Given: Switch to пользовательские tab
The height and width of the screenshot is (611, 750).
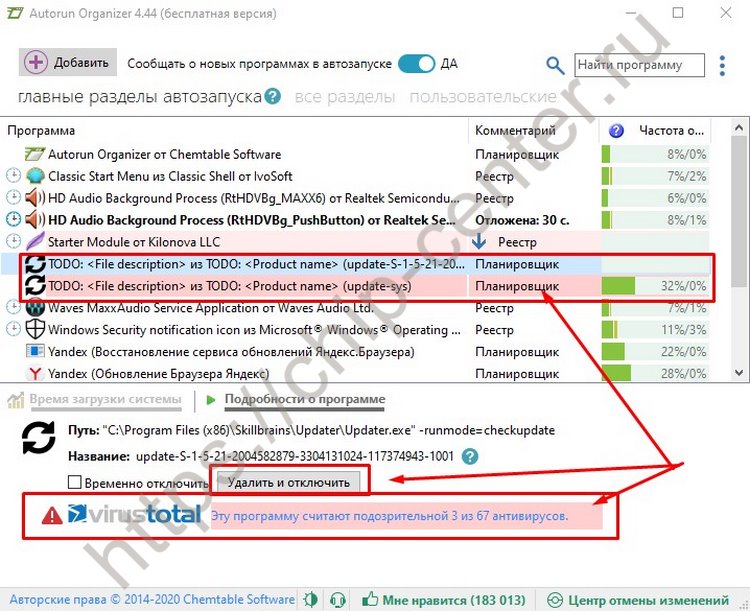Looking at the screenshot, I should point(483,97).
